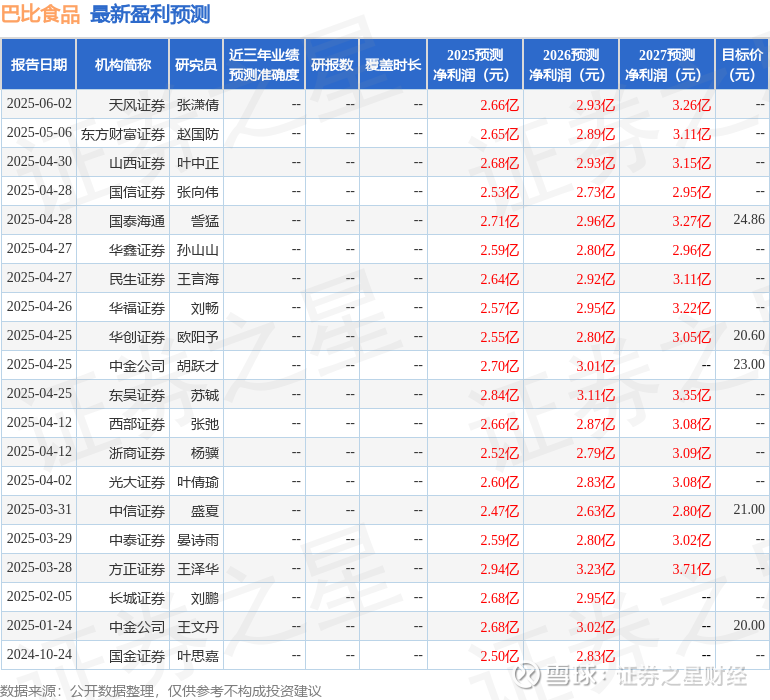This screenshot has height=700, width=770.
Task: Click analyst name 苏铖
Action: 205,395
